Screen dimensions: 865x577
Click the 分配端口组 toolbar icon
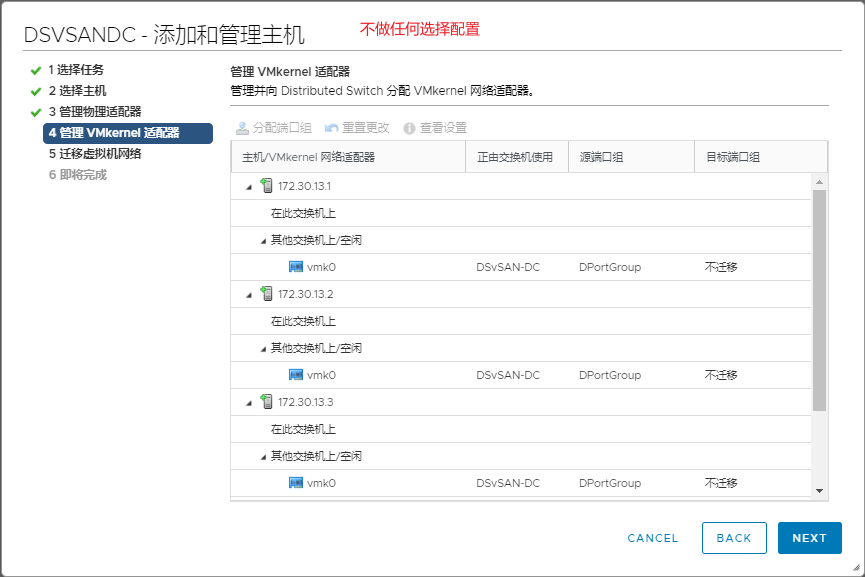(x=242, y=128)
